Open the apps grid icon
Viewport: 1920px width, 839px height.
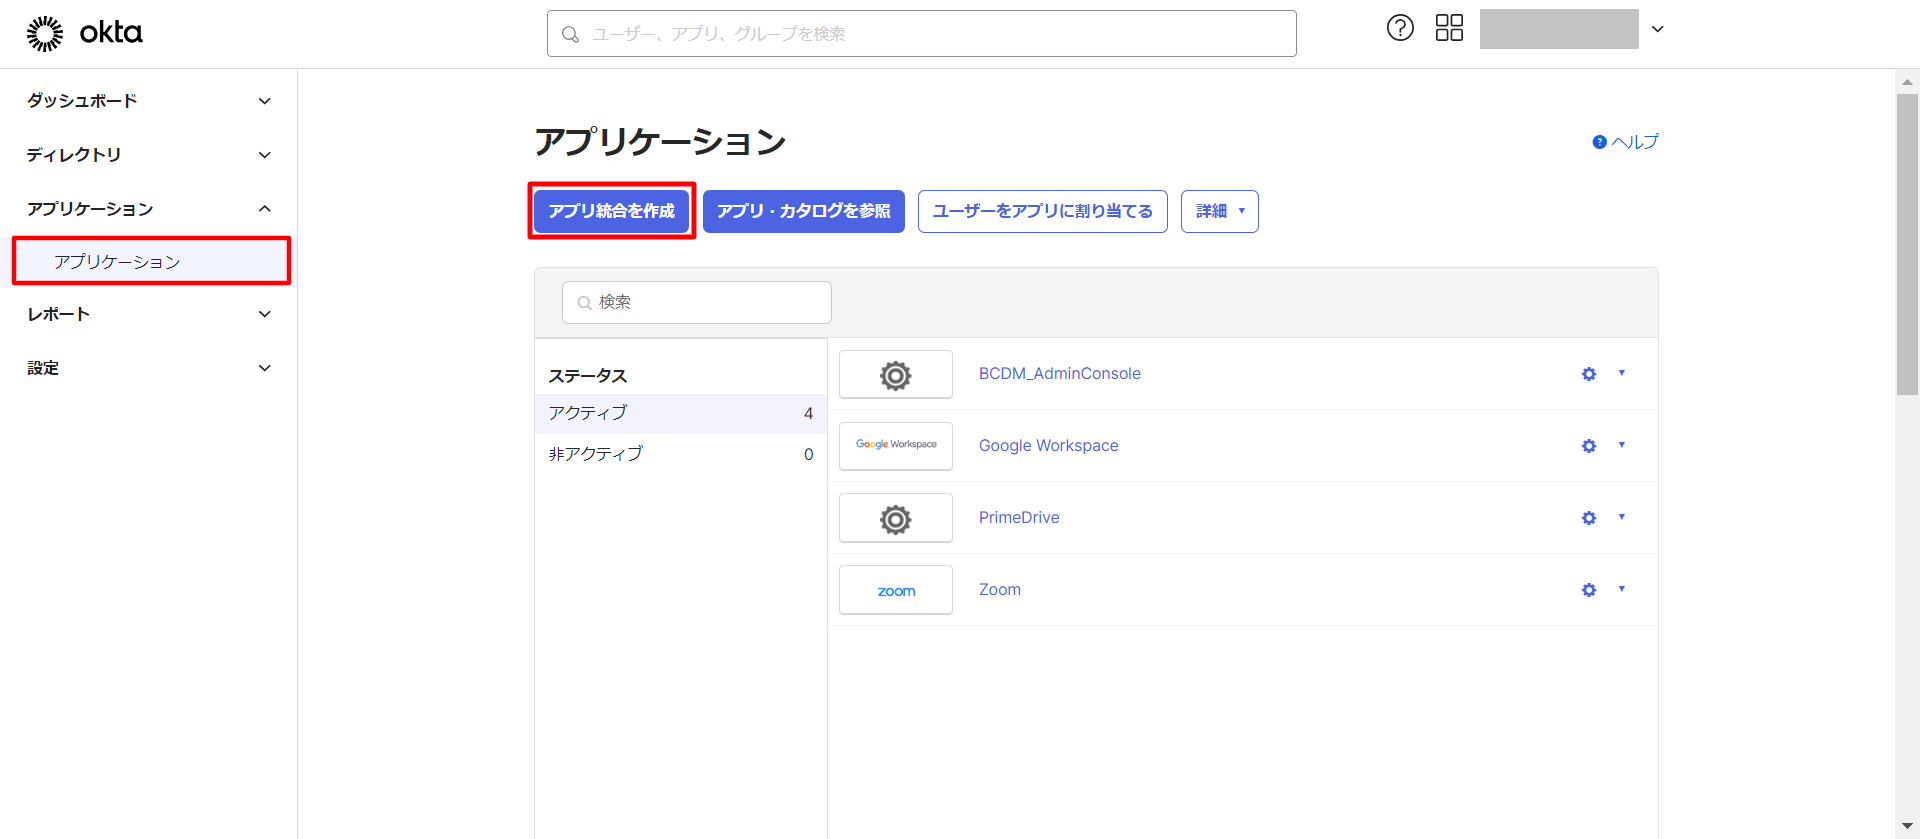pos(1449,28)
